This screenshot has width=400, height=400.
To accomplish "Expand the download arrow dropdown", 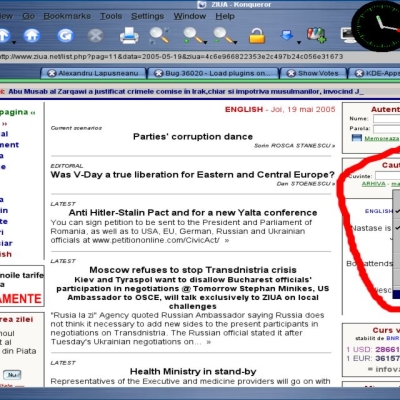I will 299,42.
